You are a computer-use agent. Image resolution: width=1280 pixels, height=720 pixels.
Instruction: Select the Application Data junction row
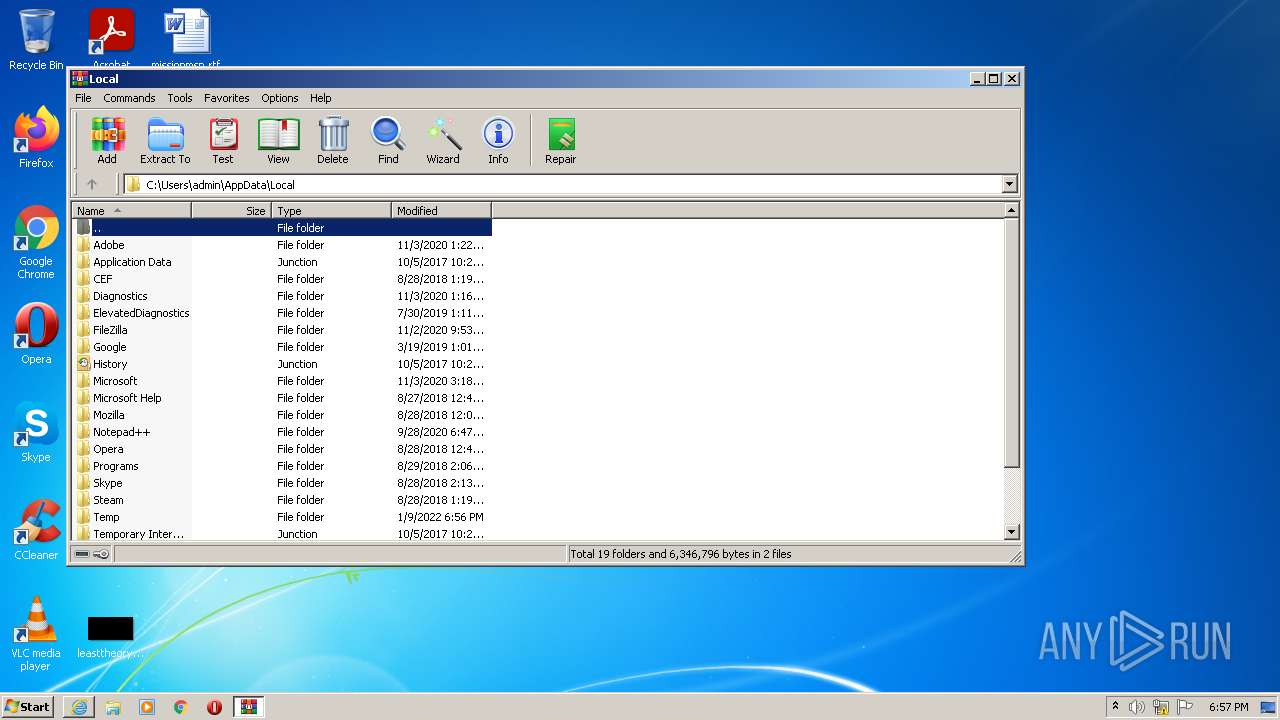click(x=282, y=262)
